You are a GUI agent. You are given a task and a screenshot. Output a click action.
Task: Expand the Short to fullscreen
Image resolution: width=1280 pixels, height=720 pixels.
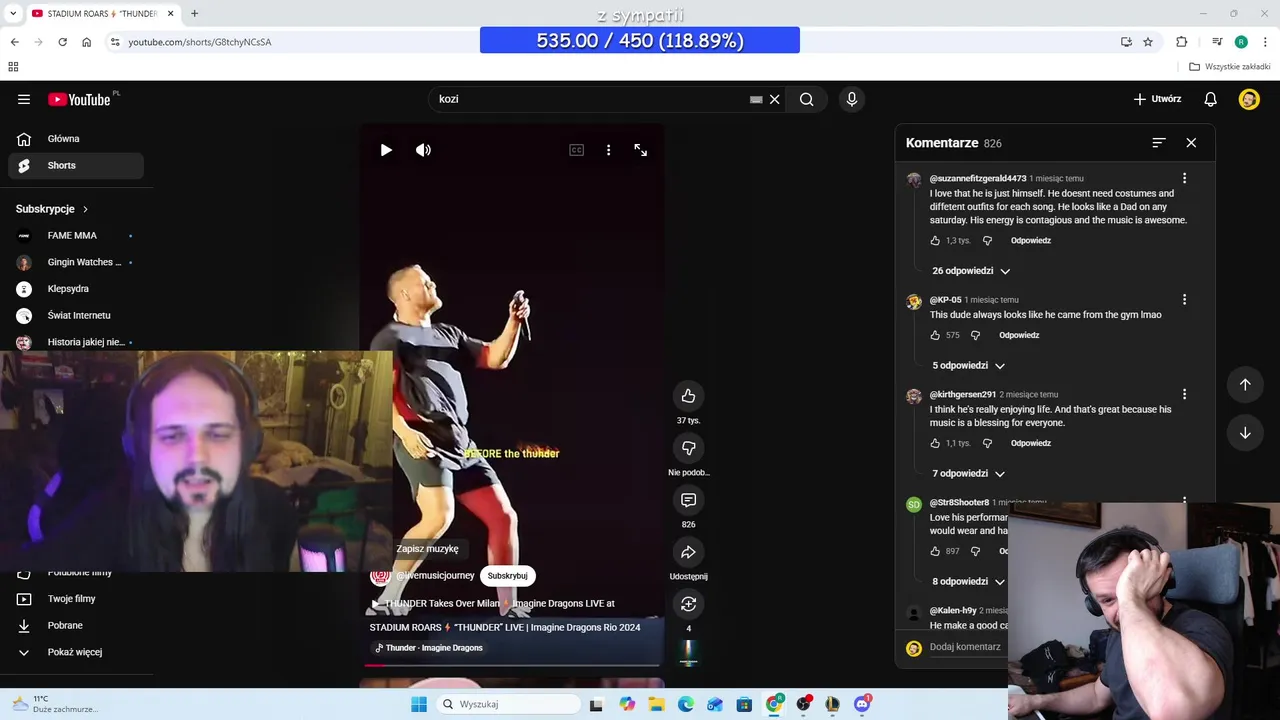coord(641,150)
